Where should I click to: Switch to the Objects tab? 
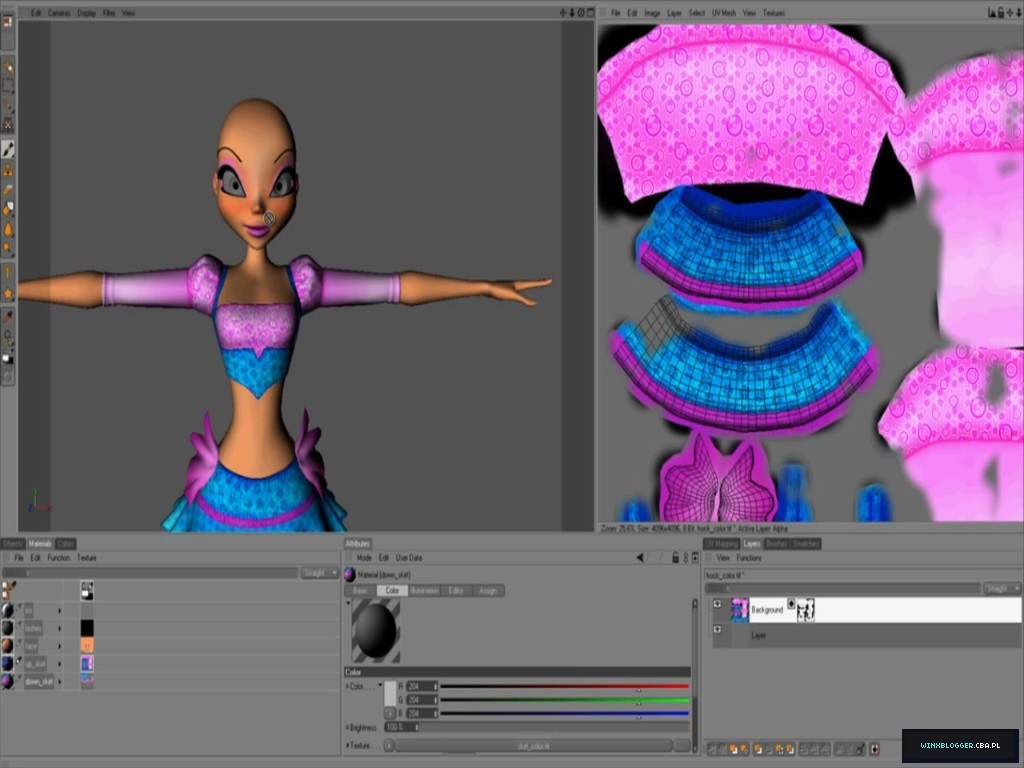point(12,543)
